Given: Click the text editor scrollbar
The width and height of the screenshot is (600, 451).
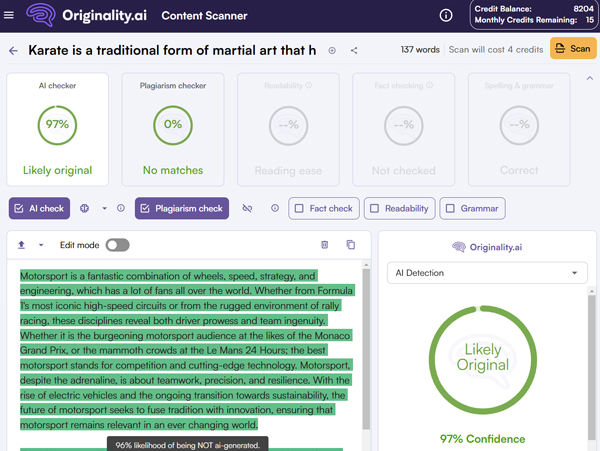Looking at the screenshot, I should 366,349.
